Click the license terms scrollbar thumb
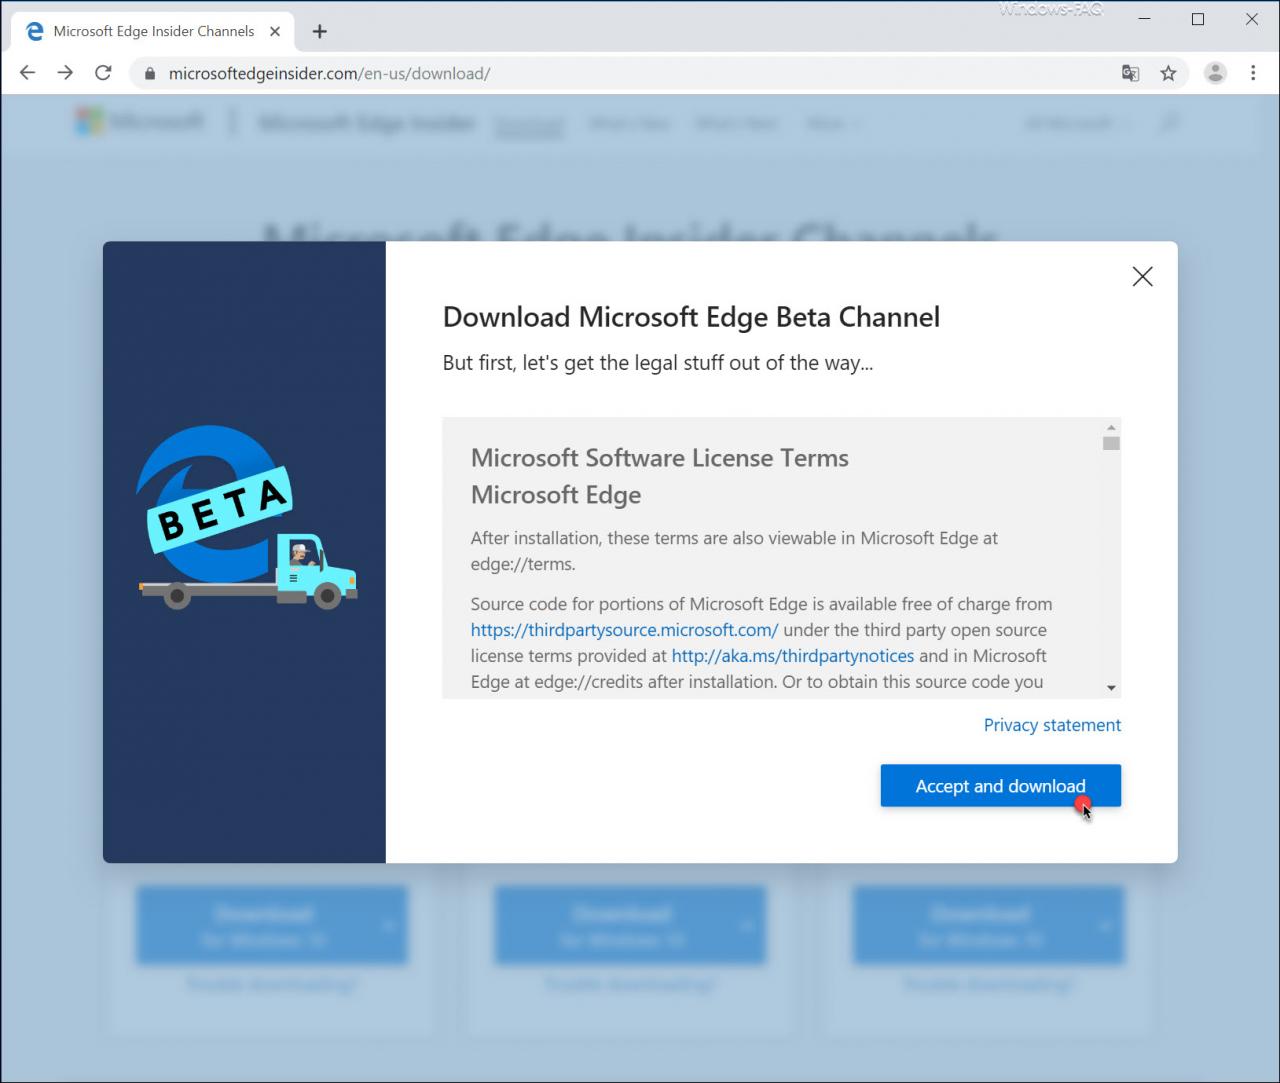Viewport: 1280px width, 1083px height. (x=1111, y=443)
